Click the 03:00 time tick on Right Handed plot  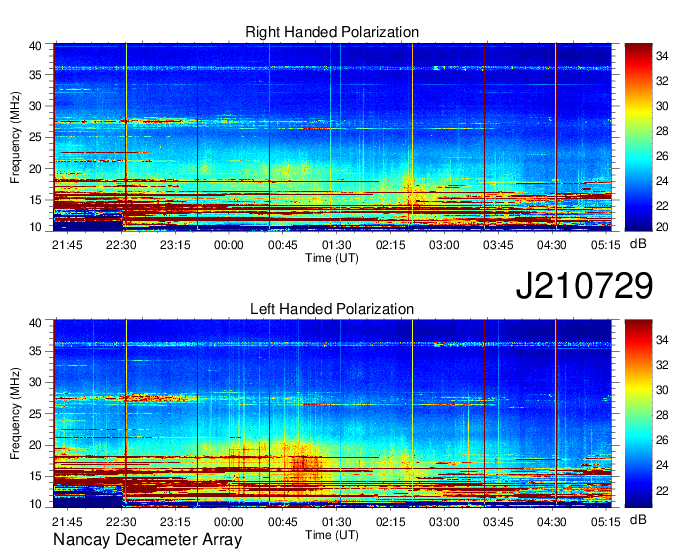tap(444, 245)
